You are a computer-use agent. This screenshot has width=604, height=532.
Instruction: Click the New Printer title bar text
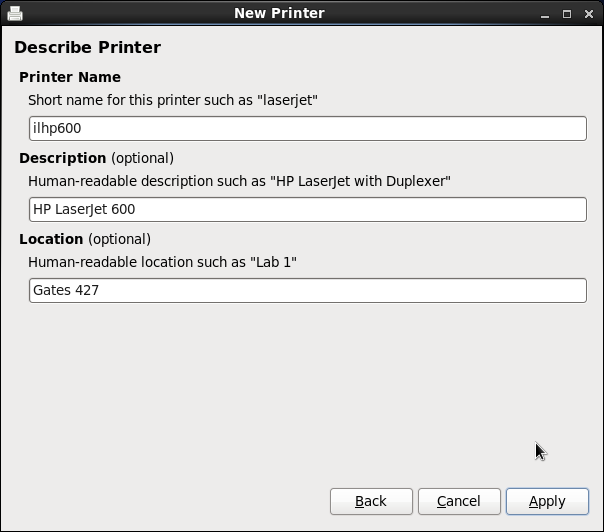279,13
